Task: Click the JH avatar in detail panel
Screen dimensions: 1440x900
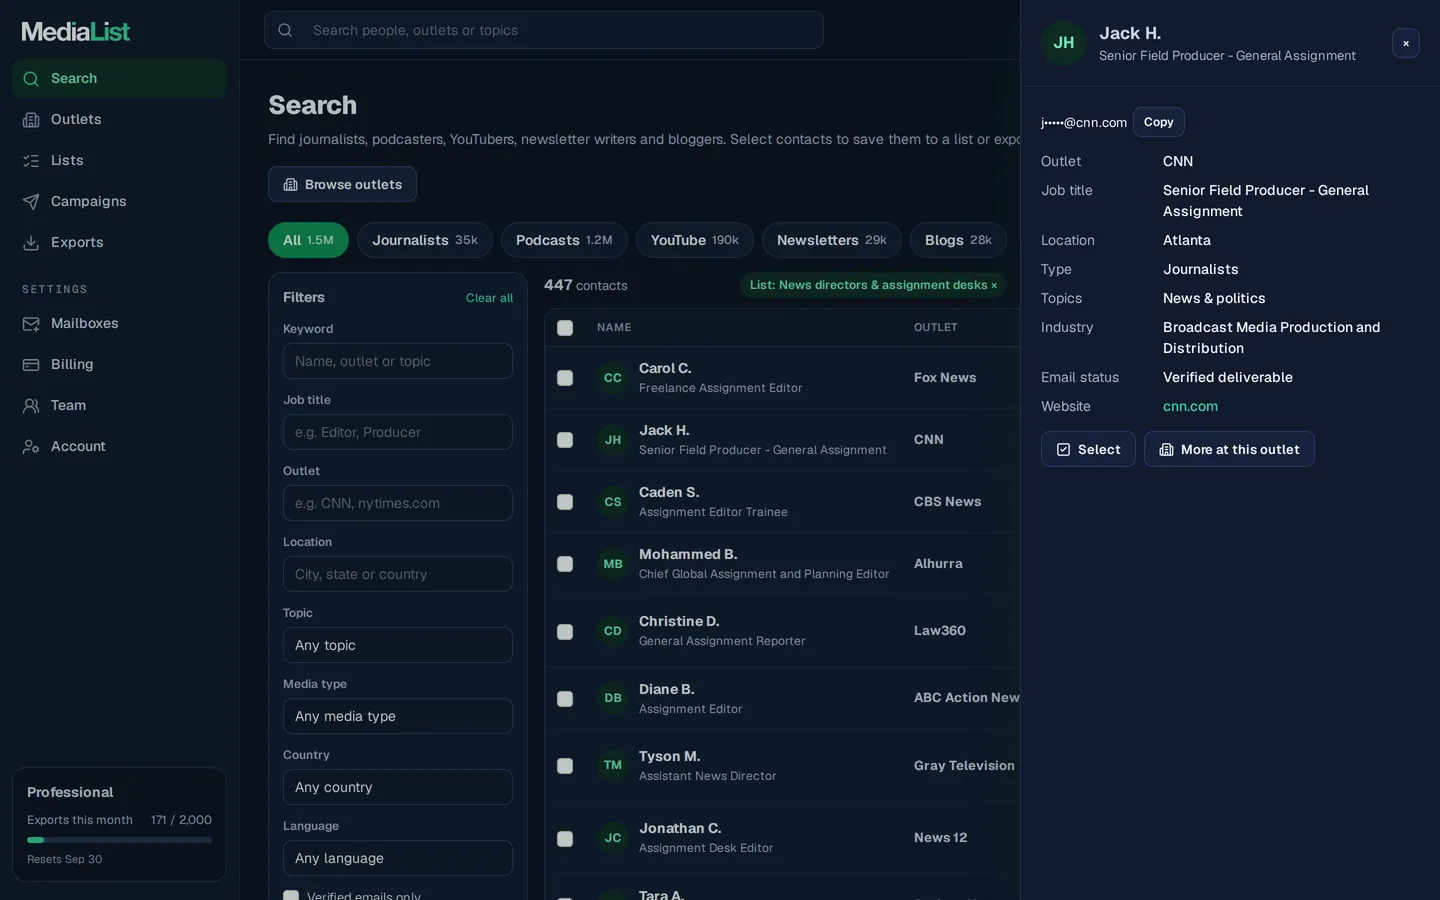Action: point(1064,43)
